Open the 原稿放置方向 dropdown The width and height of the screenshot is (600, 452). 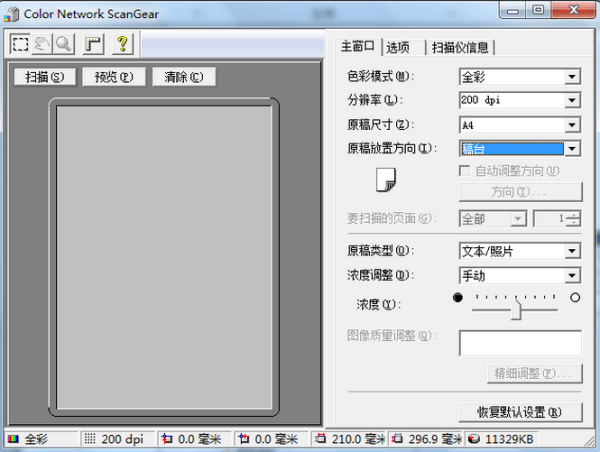572,149
